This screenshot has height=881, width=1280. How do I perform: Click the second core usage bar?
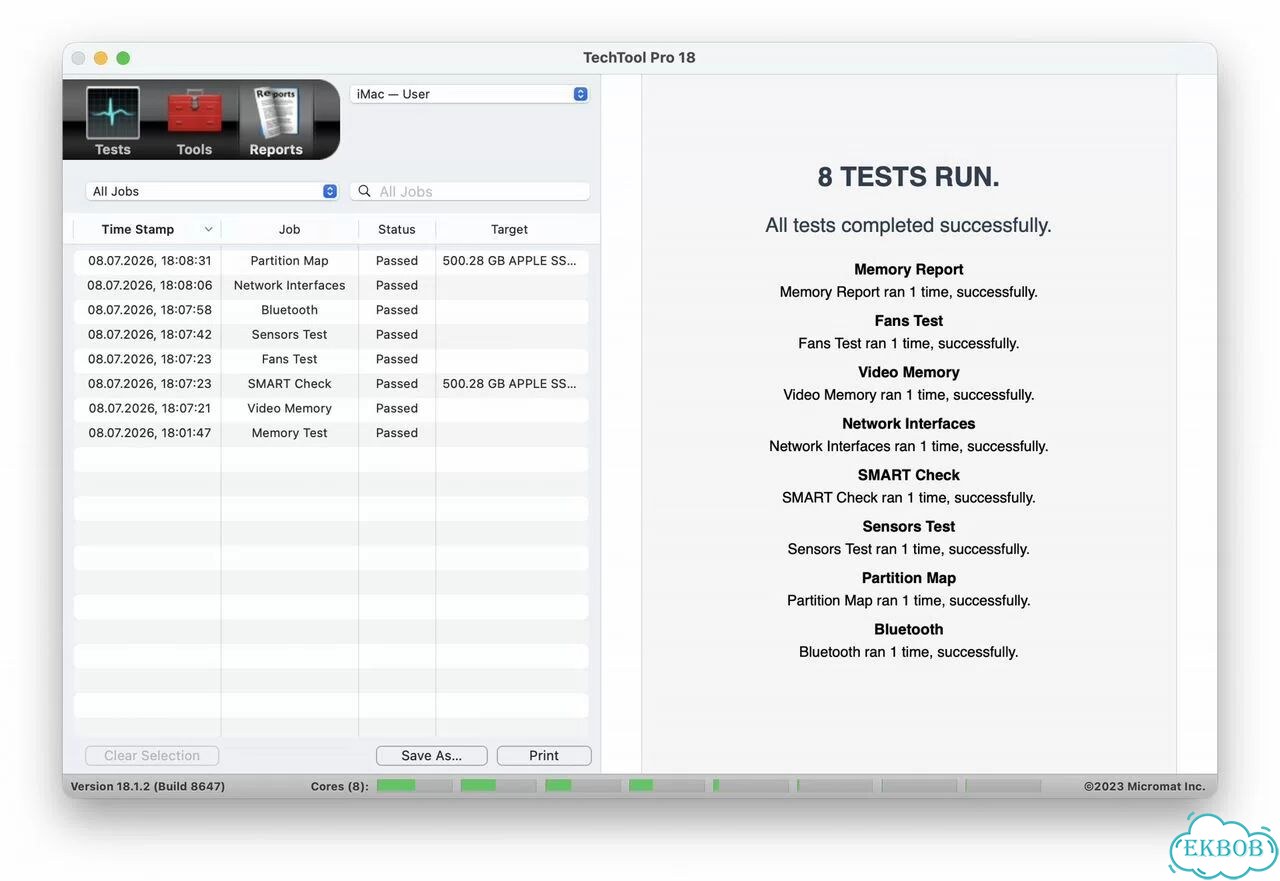click(498, 786)
